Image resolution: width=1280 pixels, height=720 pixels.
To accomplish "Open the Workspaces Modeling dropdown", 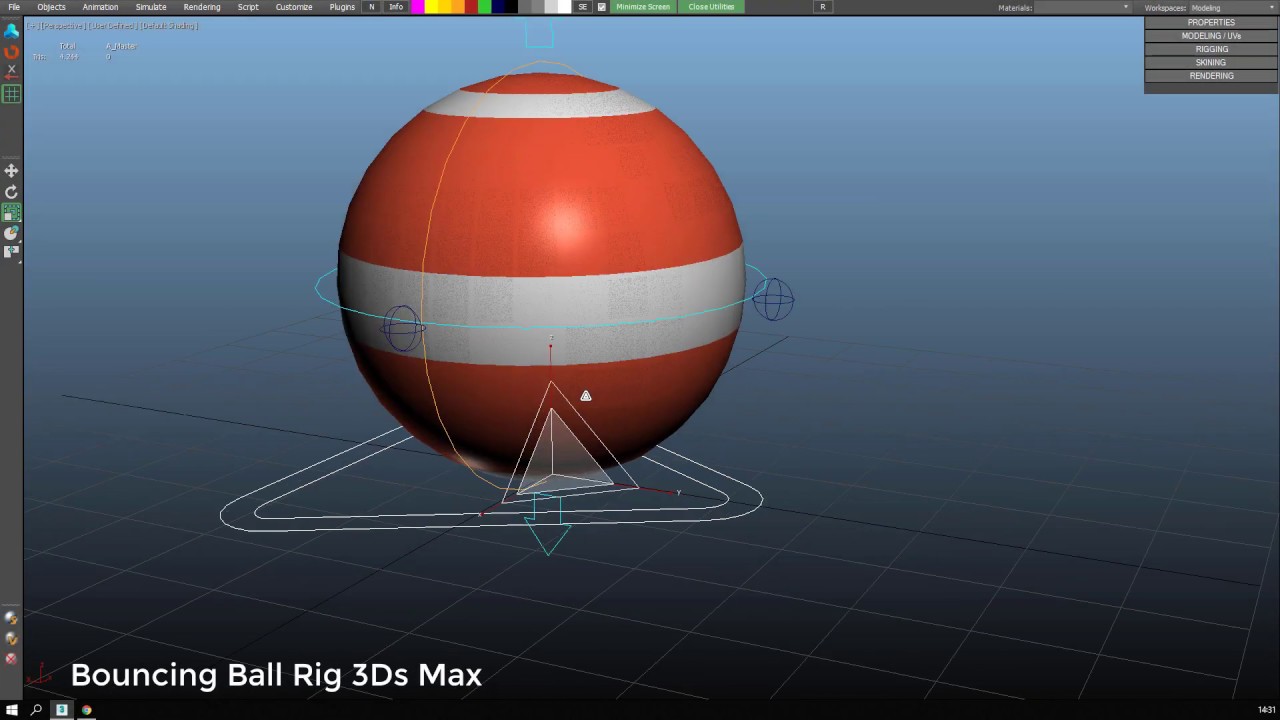I will [x=1231, y=7].
